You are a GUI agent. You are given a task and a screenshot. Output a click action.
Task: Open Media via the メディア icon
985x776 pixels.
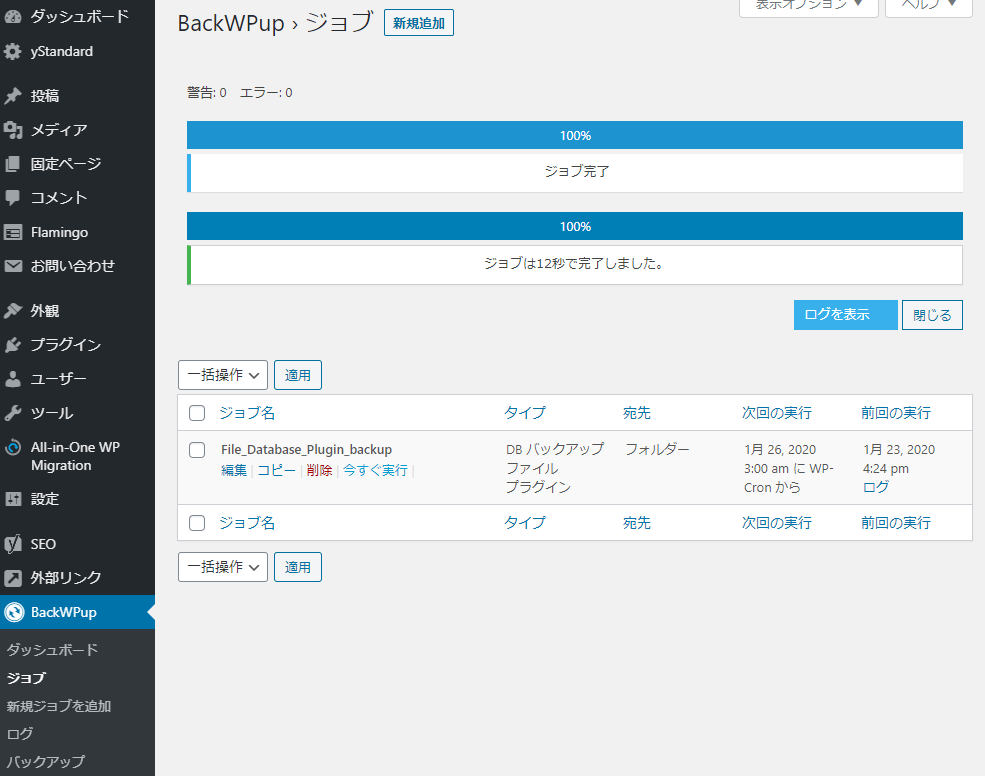click(x=13, y=130)
